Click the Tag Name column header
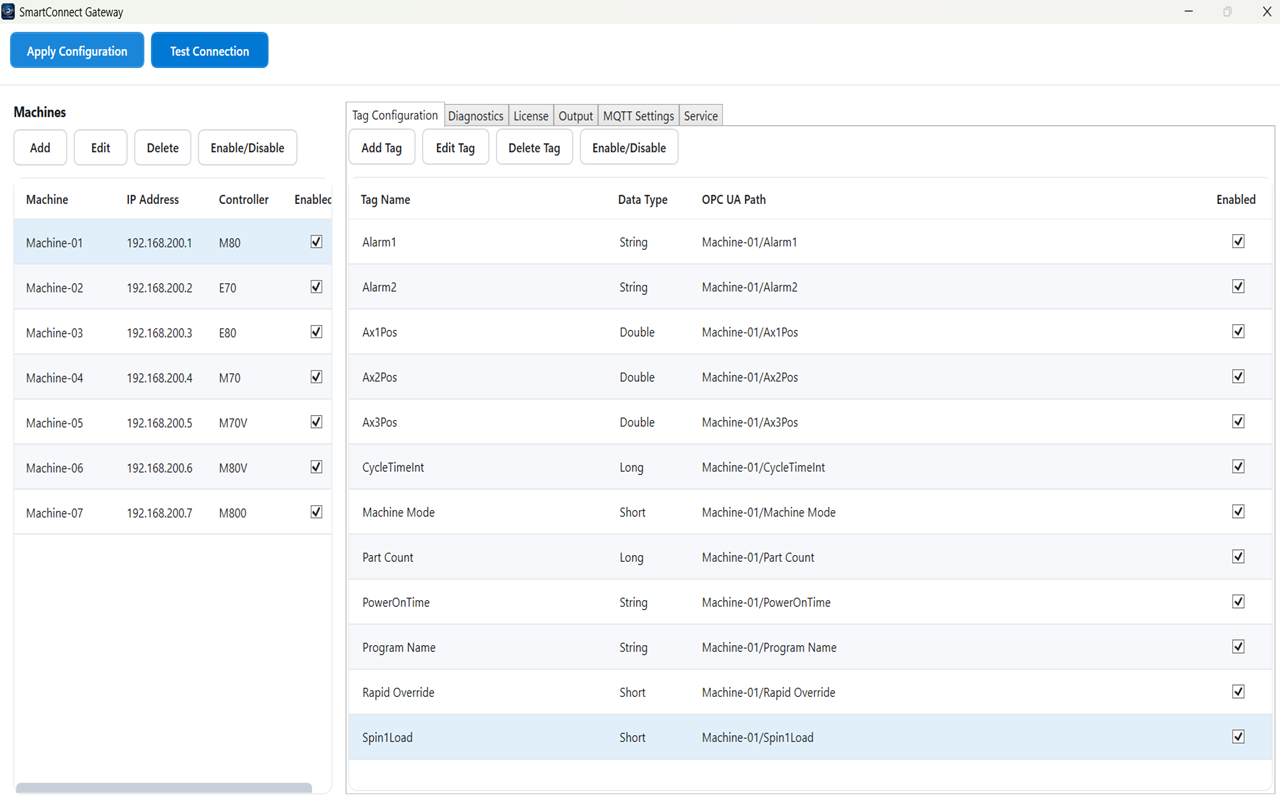Image resolution: width=1280 pixels, height=800 pixels. click(385, 200)
